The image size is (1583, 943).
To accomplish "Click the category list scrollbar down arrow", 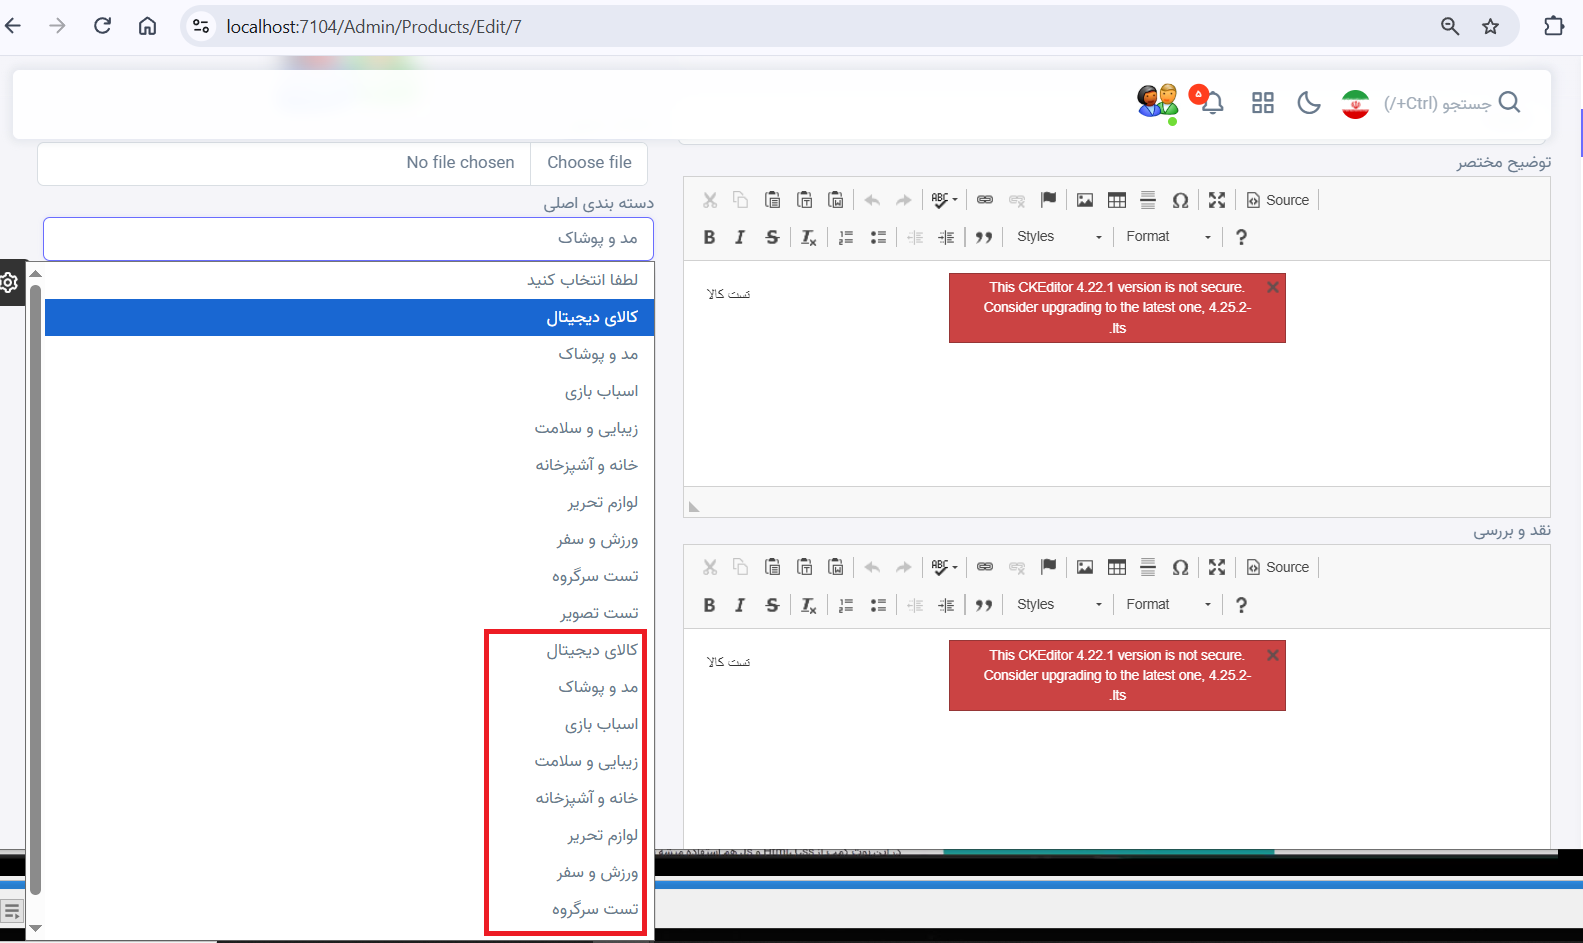I will point(35,929).
